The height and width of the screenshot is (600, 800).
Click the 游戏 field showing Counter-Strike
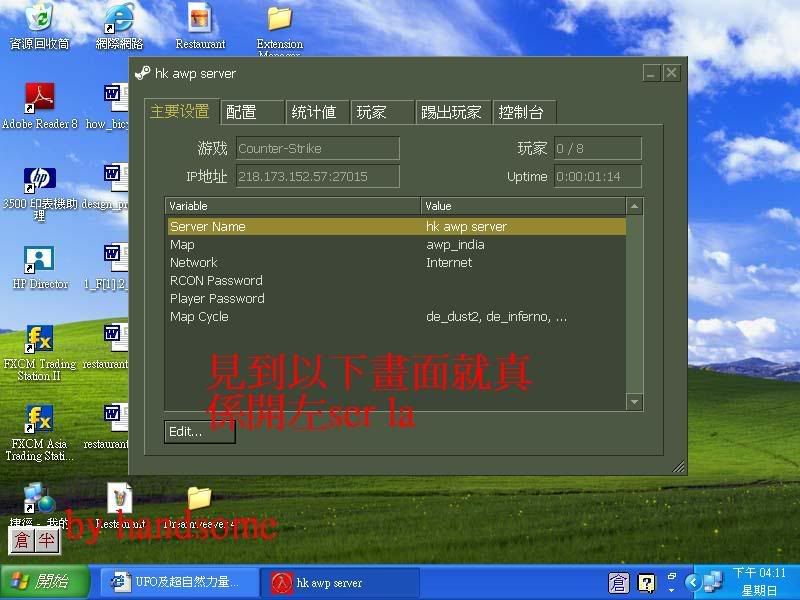[317, 148]
